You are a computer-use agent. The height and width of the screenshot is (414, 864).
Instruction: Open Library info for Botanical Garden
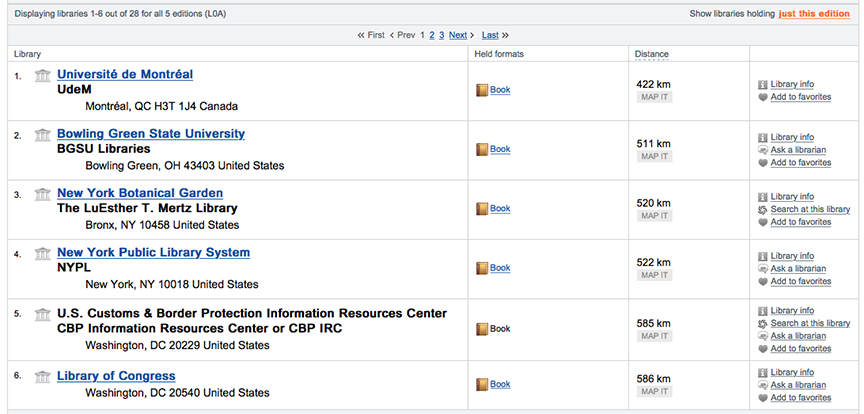[792, 197]
